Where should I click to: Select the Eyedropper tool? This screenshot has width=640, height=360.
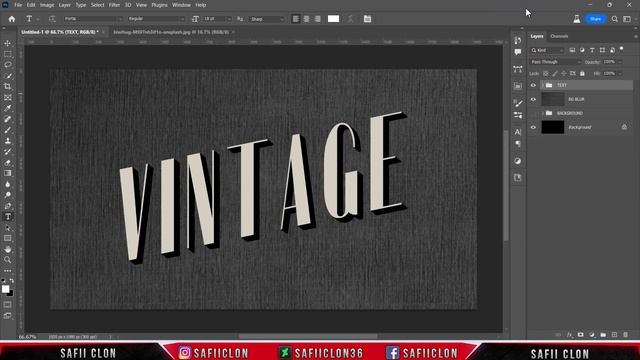tap(8, 108)
